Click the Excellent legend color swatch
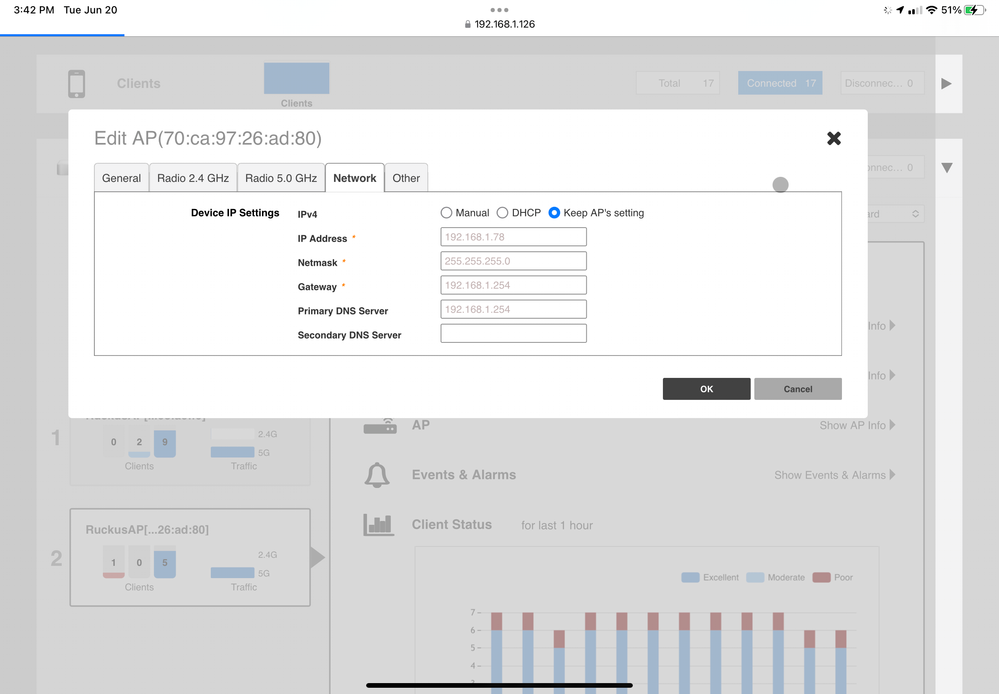The height and width of the screenshot is (694, 999). coord(689,578)
